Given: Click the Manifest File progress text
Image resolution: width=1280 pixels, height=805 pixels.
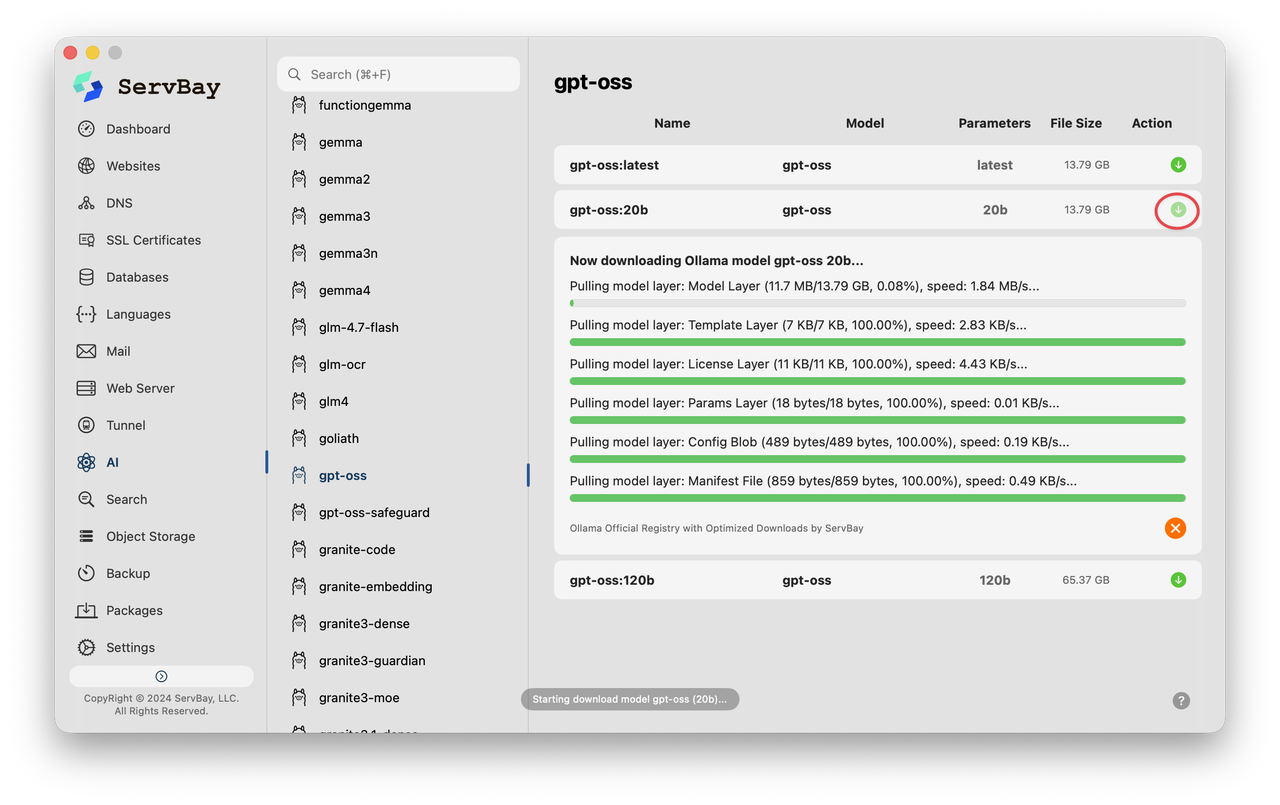Looking at the screenshot, I should point(824,481).
